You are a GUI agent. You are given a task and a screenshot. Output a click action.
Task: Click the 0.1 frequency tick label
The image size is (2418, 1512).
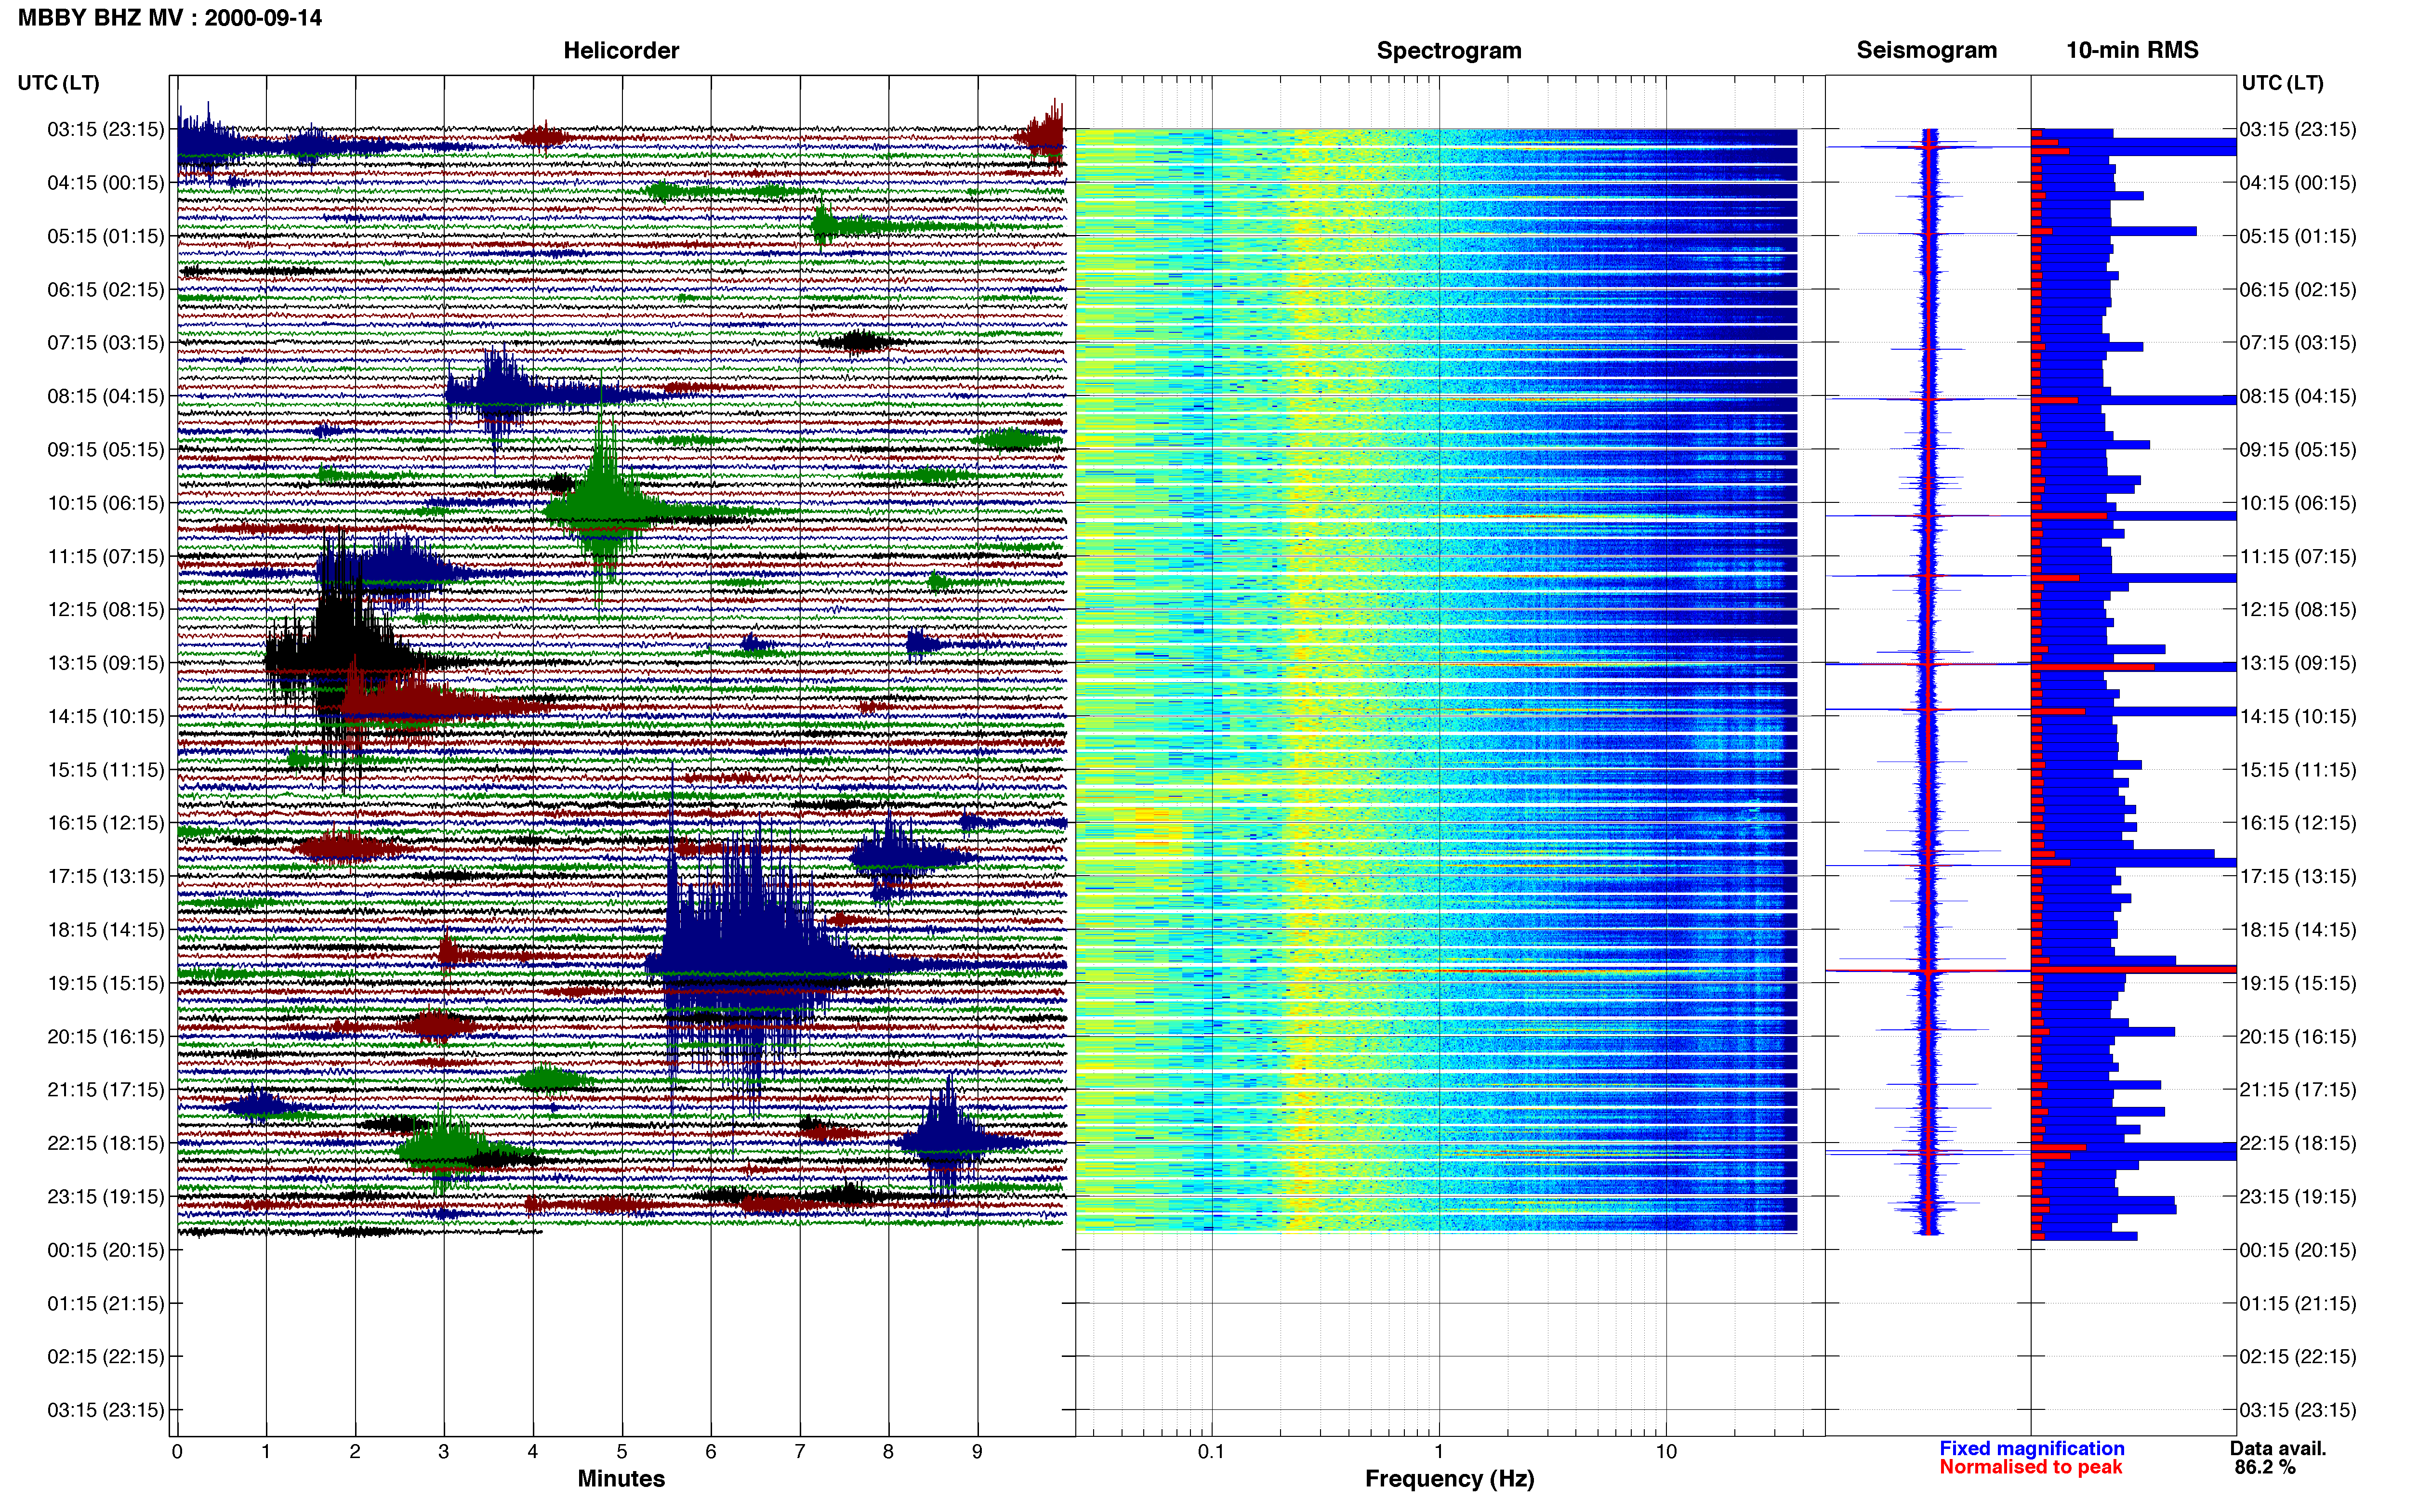(x=1211, y=1451)
